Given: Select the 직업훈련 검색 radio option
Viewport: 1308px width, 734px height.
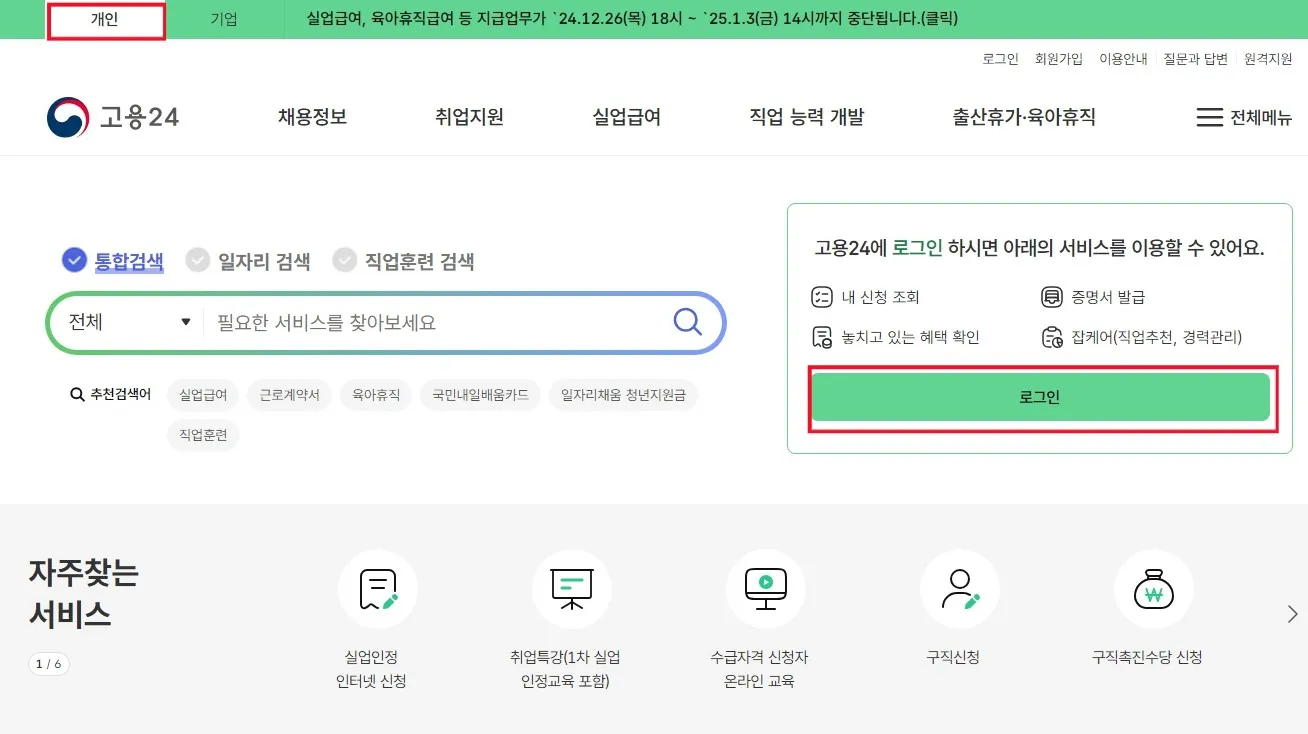Looking at the screenshot, I should (345, 261).
